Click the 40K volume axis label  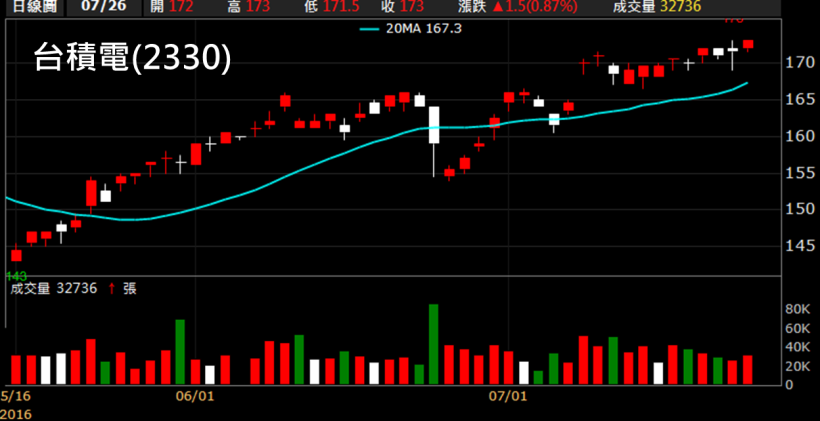(x=798, y=347)
